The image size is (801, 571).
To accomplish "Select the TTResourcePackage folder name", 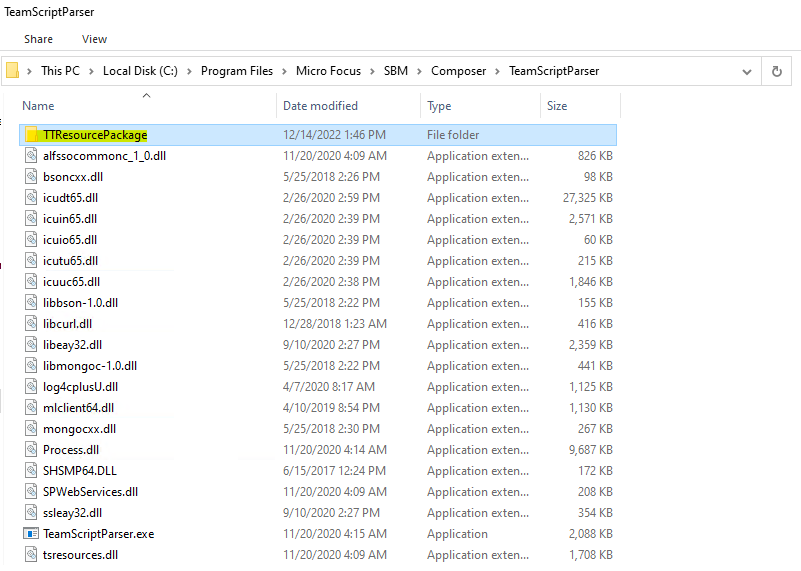I will pyautogui.click(x=95, y=135).
